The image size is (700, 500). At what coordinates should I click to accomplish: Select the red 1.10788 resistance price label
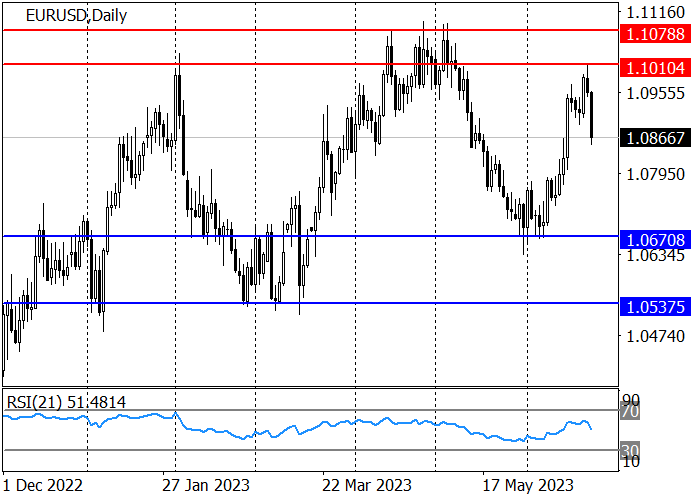(655, 34)
